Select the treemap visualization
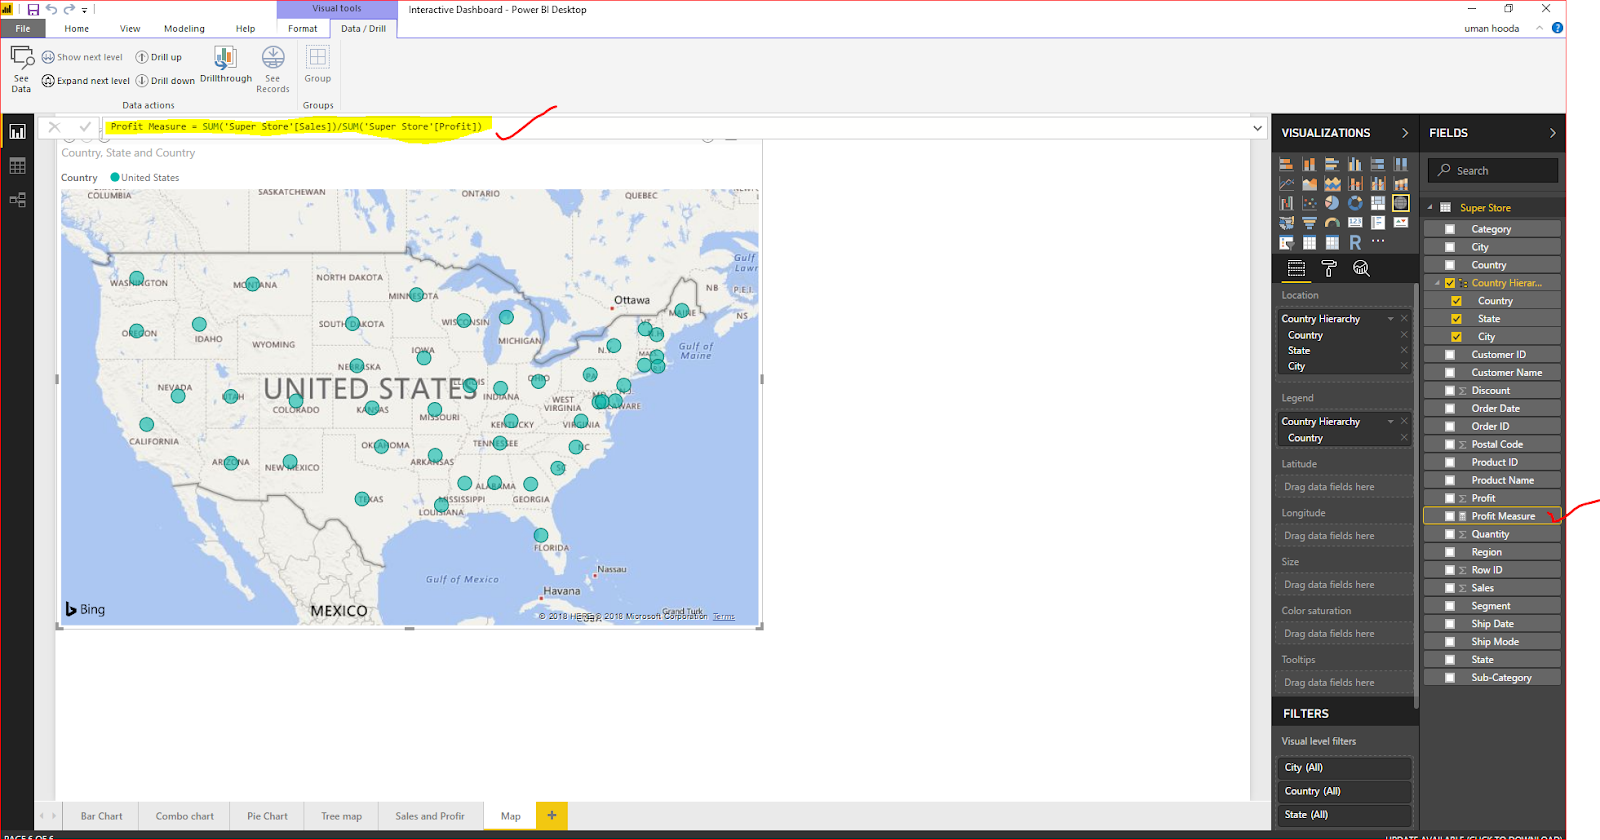The image size is (1600, 840). (1378, 203)
